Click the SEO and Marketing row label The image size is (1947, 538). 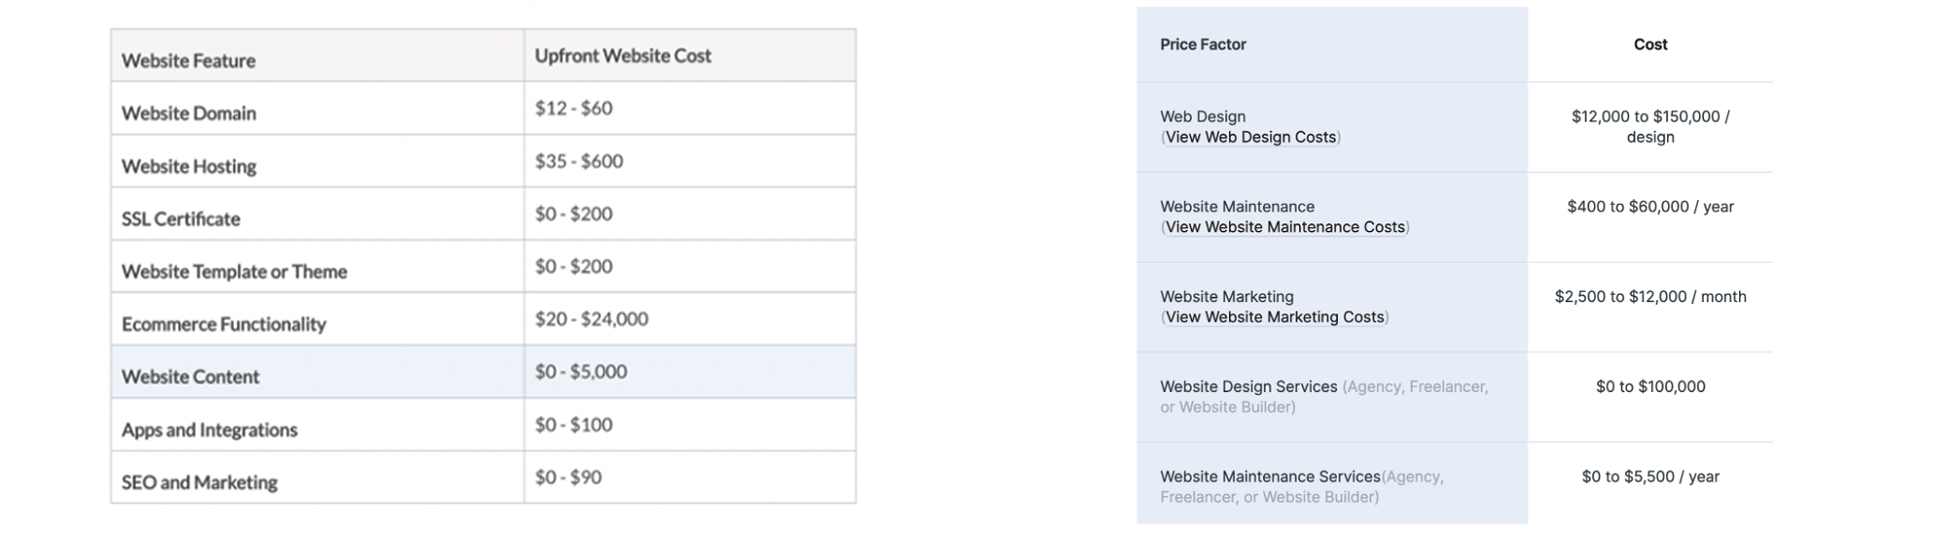click(x=200, y=482)
